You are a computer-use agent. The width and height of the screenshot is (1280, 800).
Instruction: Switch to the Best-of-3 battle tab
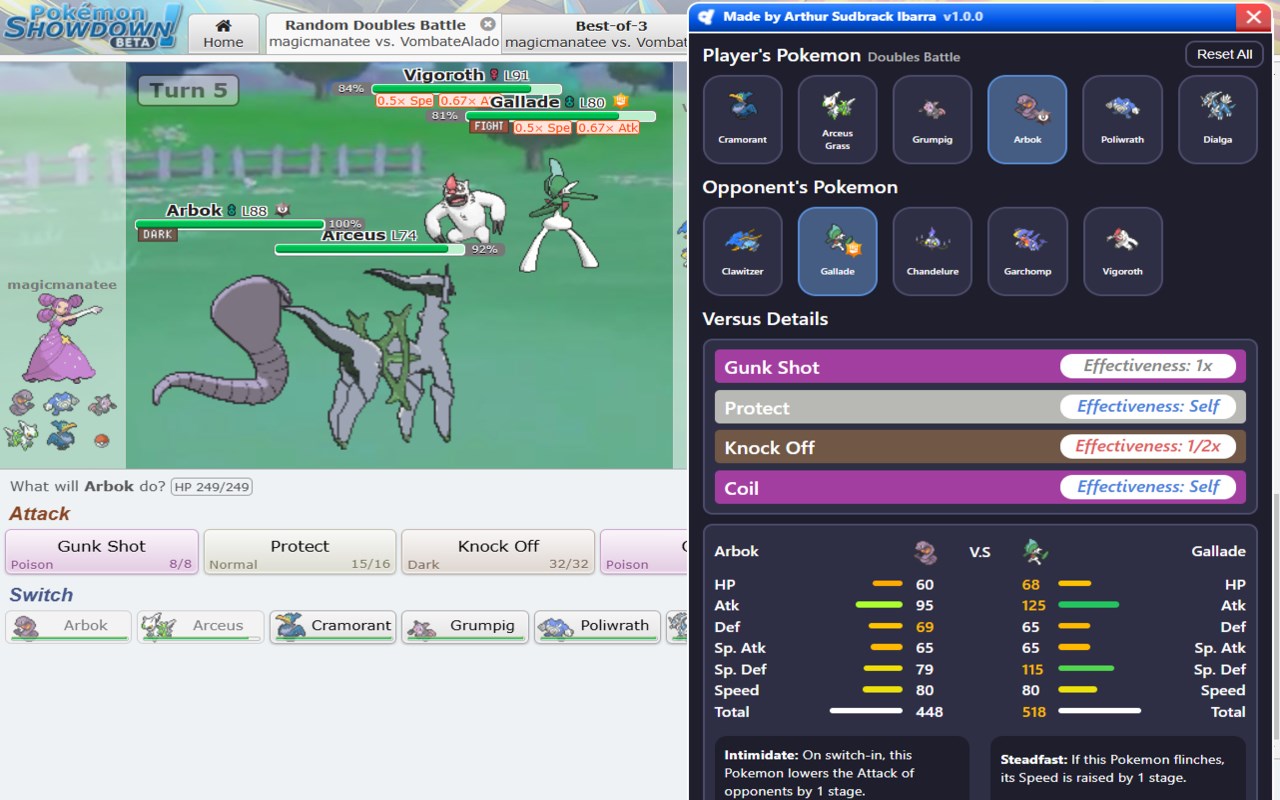[x=594, y=33]
